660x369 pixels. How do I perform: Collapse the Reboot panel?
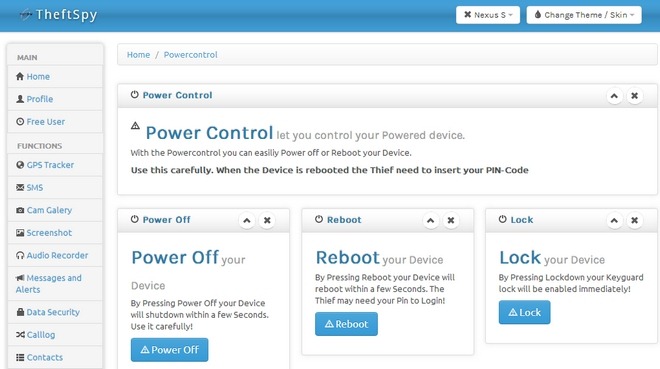[431, 220]
